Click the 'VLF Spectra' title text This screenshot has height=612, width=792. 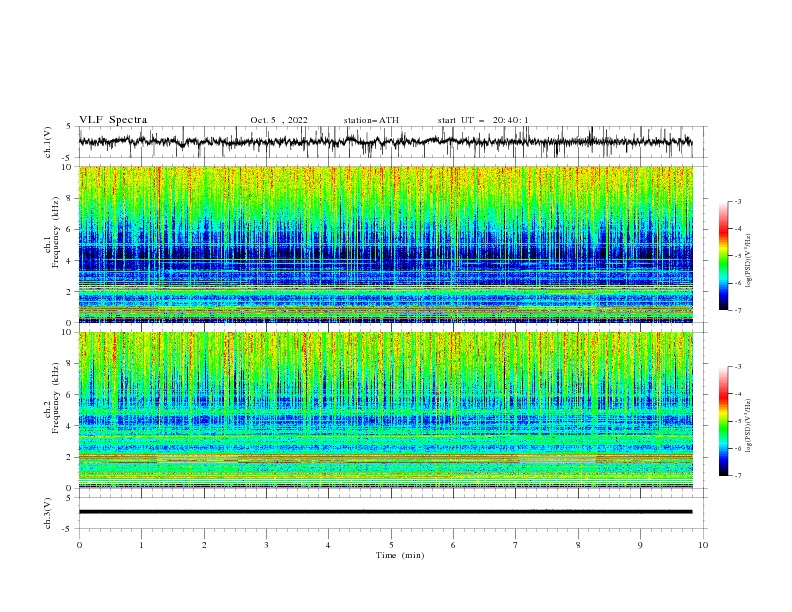[113, 120]
